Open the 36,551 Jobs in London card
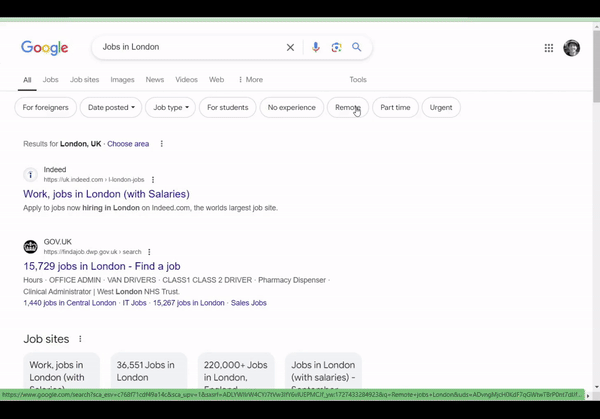Image resolution: width=600 pixels, height=419 pixels. [149, 371]
